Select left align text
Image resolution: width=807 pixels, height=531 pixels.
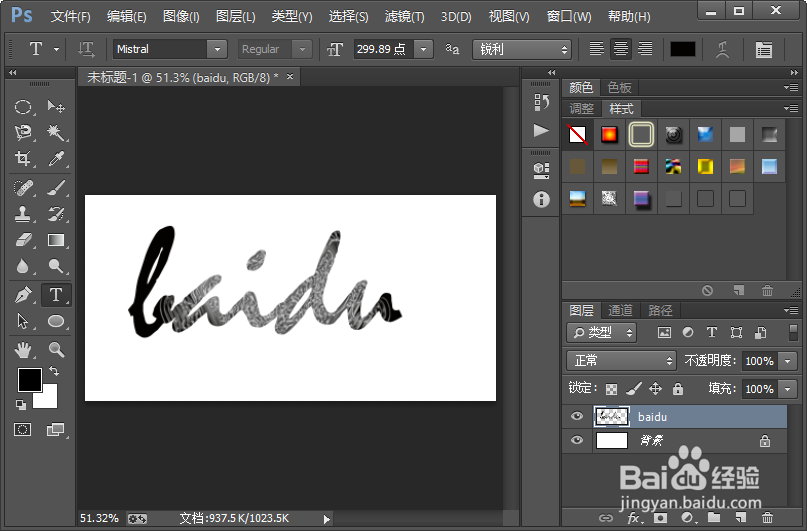(x=597, y=49)
